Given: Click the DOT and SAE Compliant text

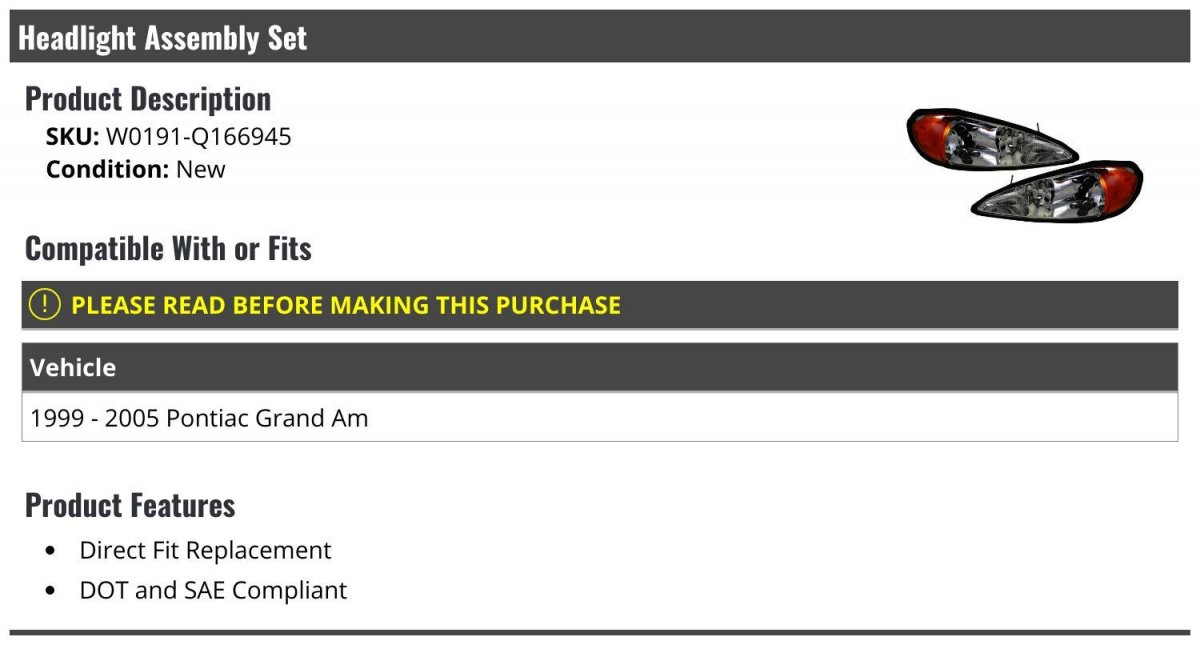Looking at the screenshot, I should (213, 591).
